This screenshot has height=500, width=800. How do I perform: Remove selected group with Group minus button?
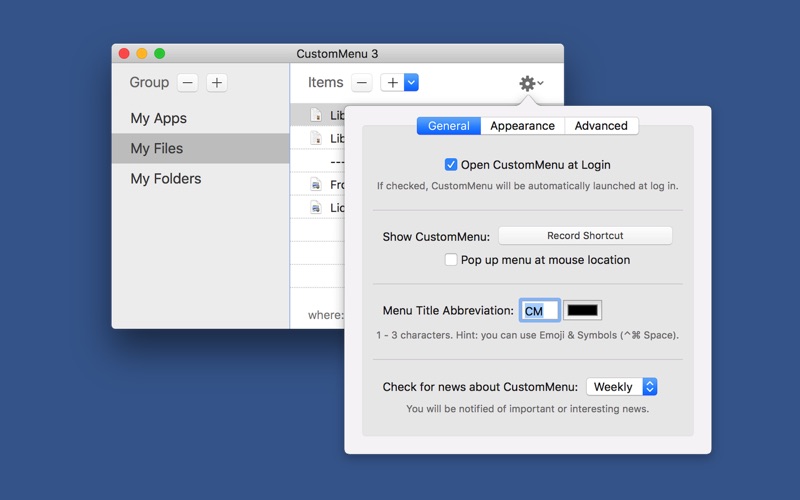click(188, 83)
